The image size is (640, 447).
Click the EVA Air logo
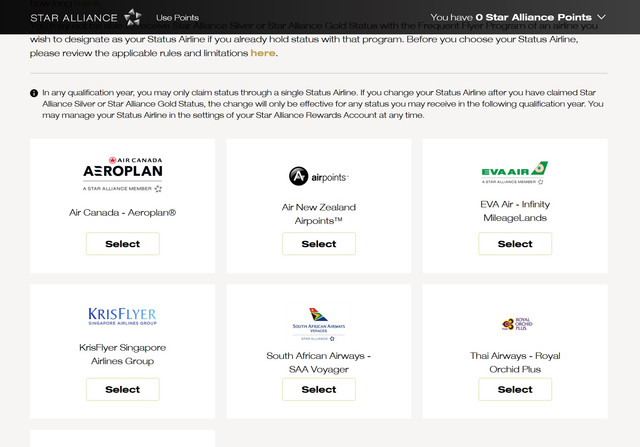tap(515, 173)
